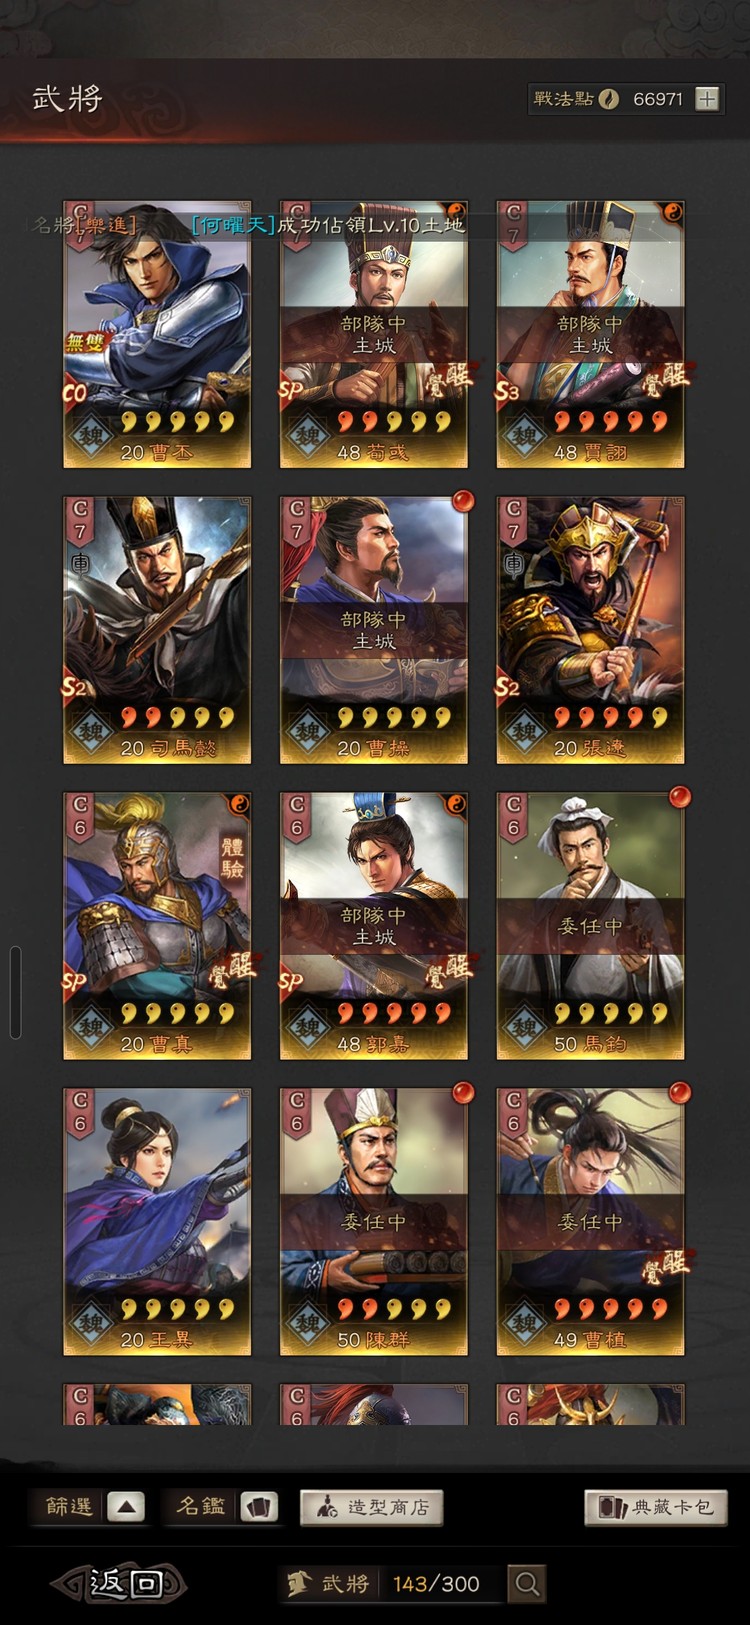
Task: Click the yin-yang icon on 賈詡 card
Action: pos(673,212)
